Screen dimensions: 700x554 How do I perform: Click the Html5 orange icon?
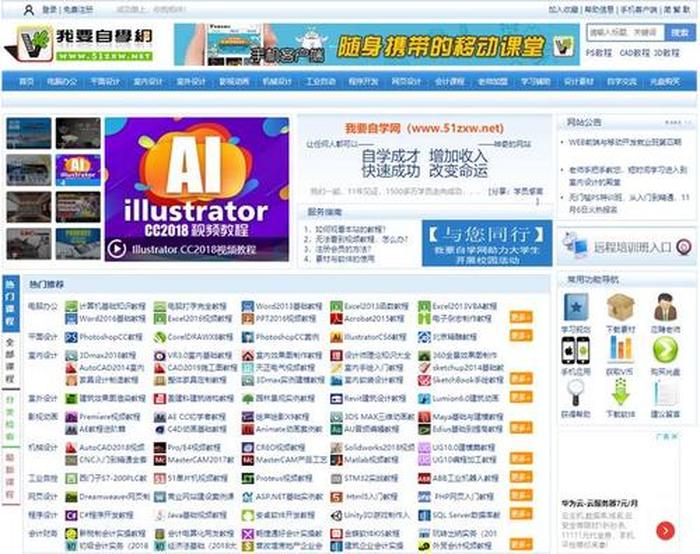tap(336, 496)
